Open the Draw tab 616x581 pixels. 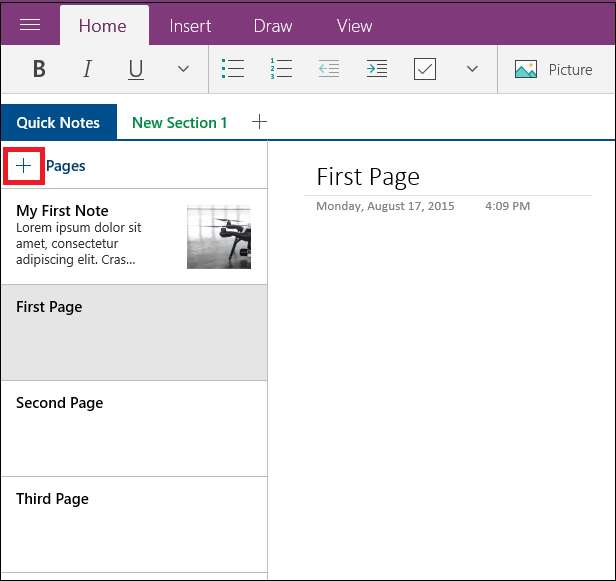272,26
